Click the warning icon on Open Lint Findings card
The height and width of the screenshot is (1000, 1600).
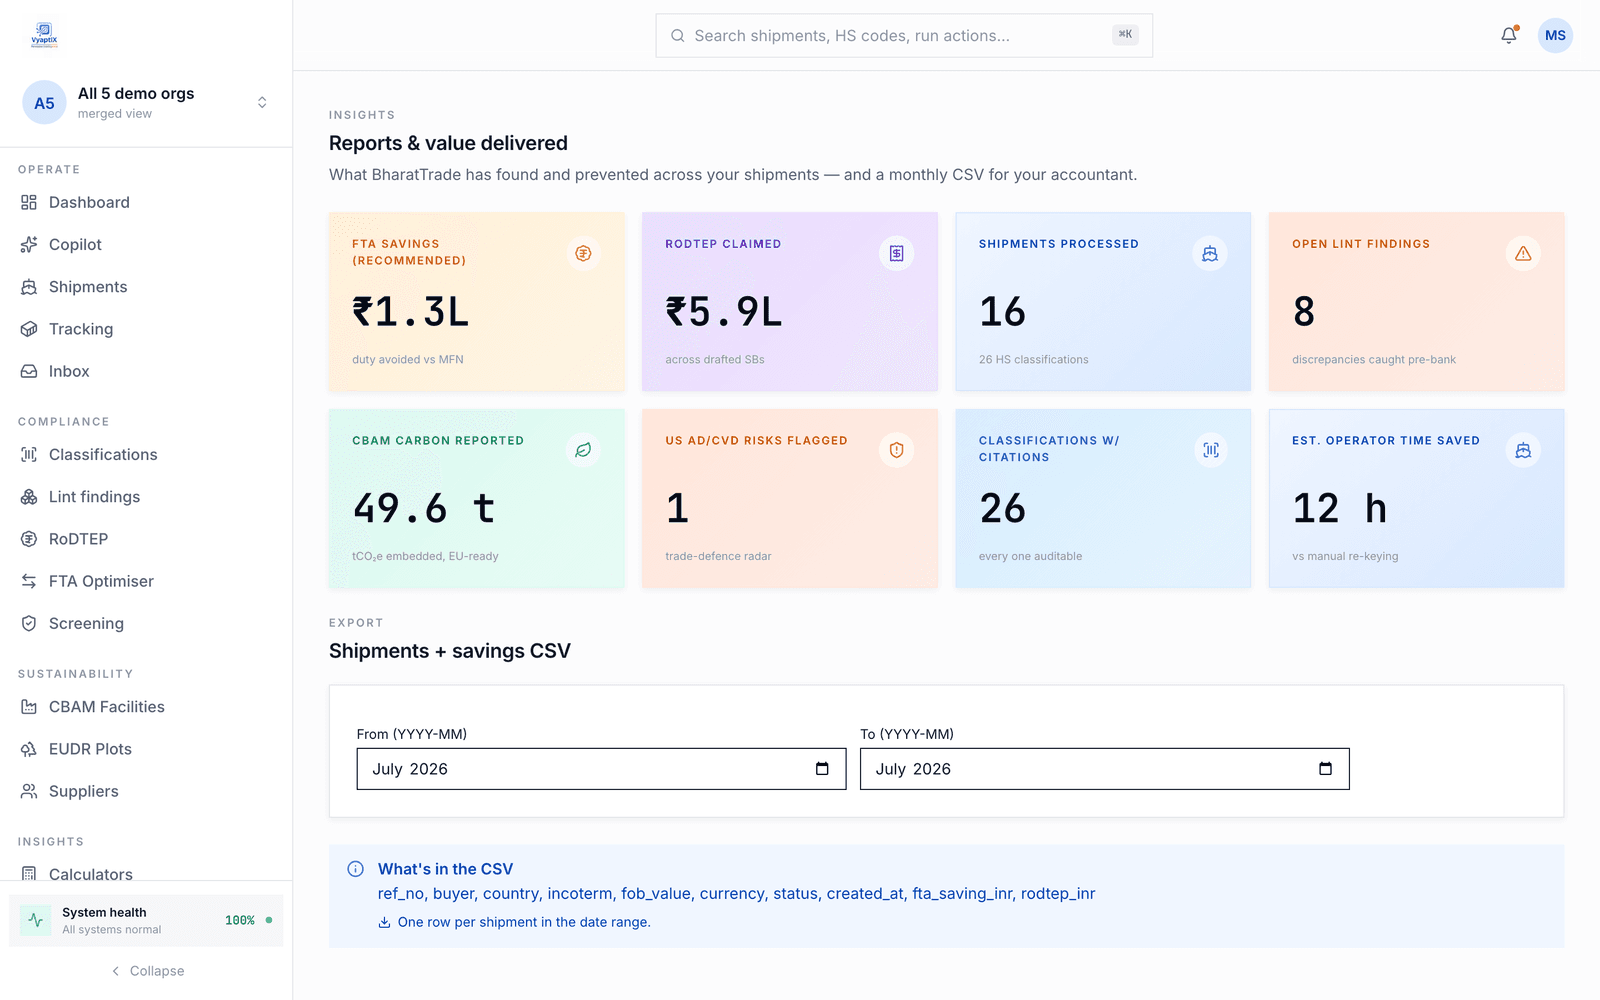pyautogui.click(x=1523, y=254)
